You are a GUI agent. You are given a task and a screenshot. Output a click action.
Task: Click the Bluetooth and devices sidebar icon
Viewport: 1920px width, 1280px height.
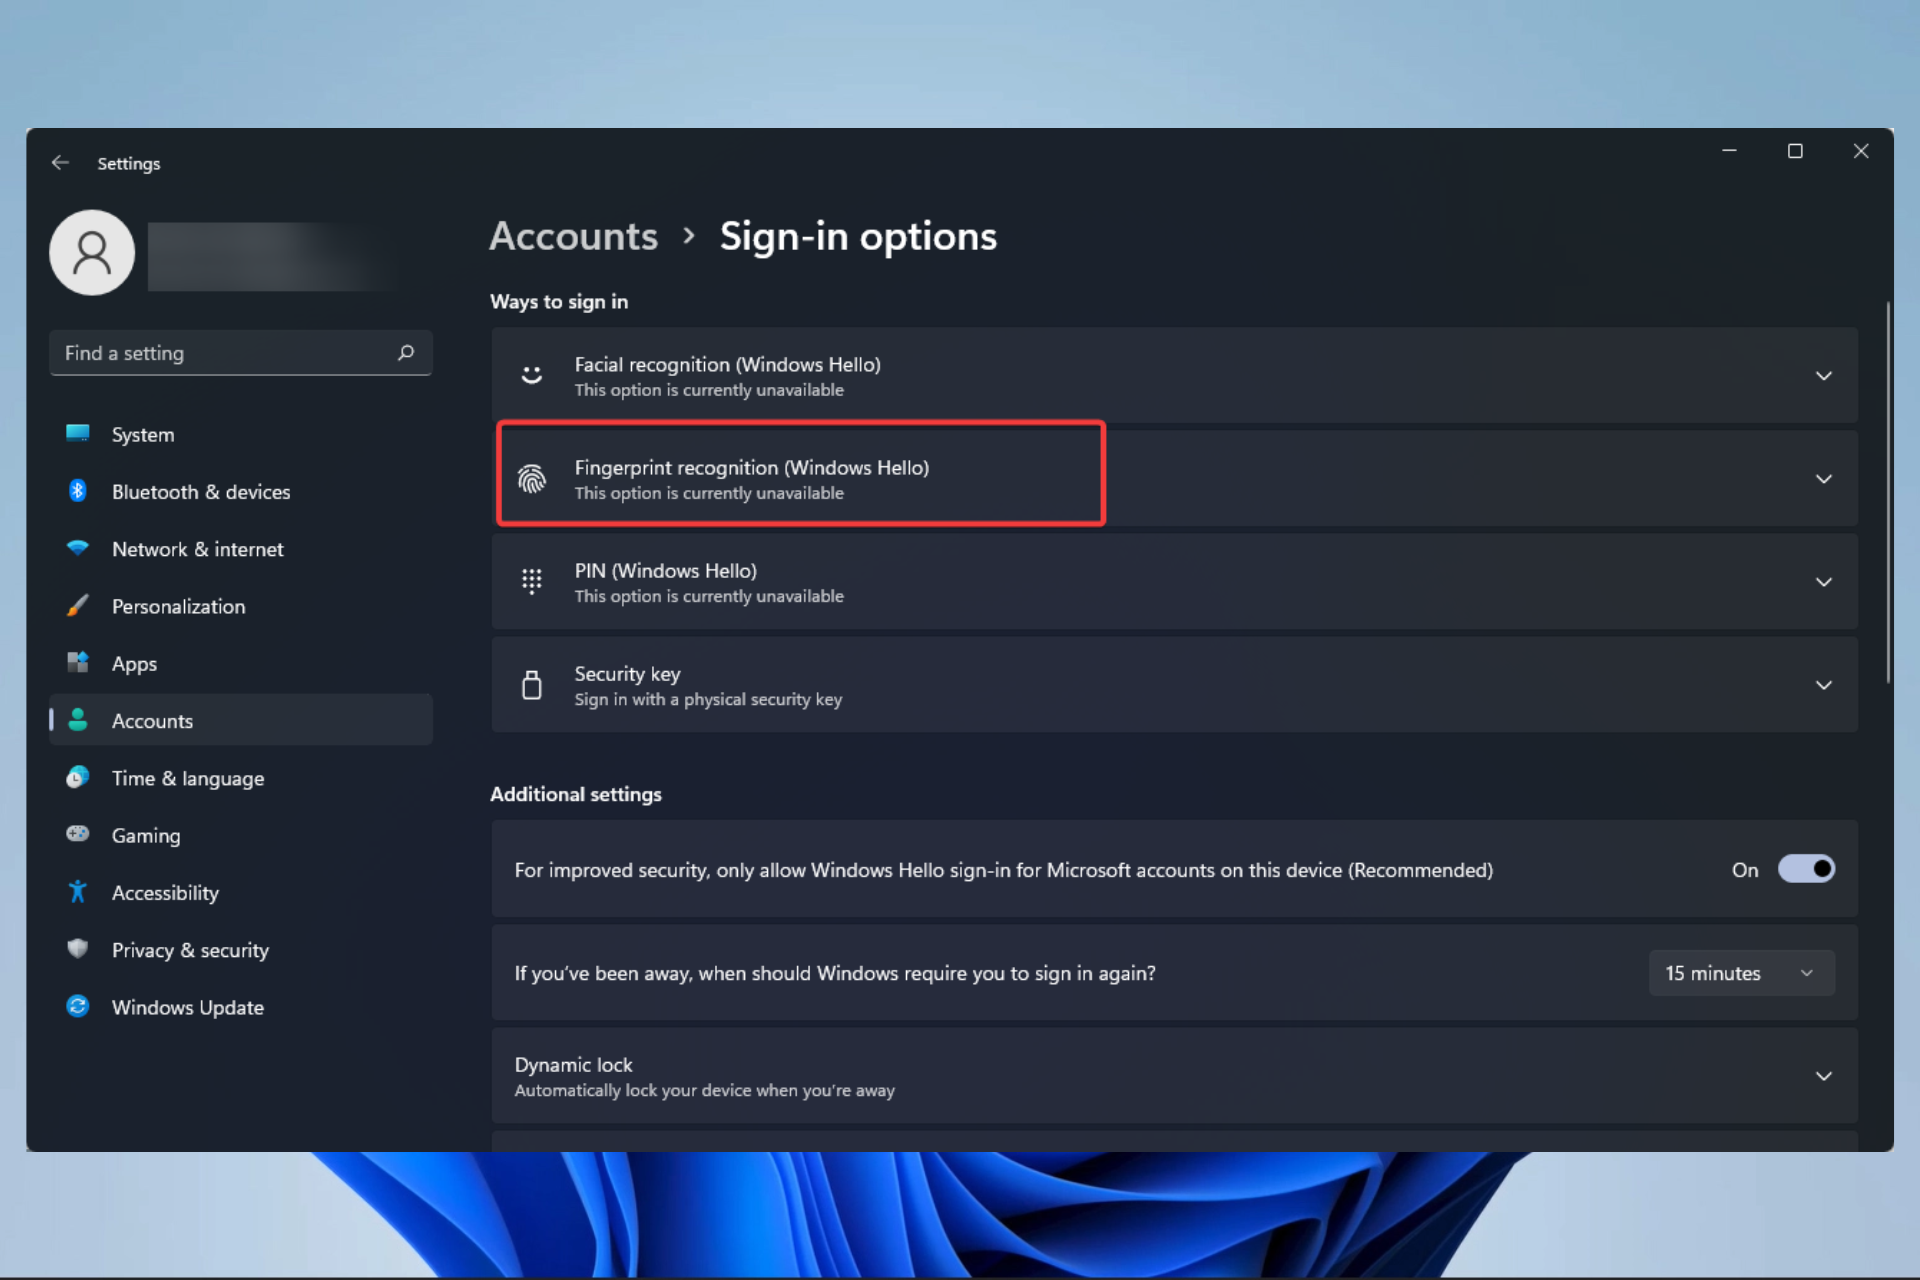pyautogui.click(x=76, y=490)
